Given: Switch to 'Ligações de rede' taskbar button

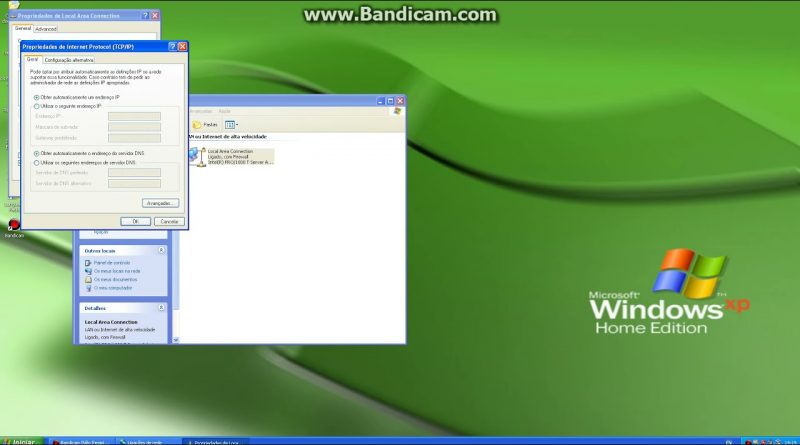Looking at the screenshot, I should [147, 442].
